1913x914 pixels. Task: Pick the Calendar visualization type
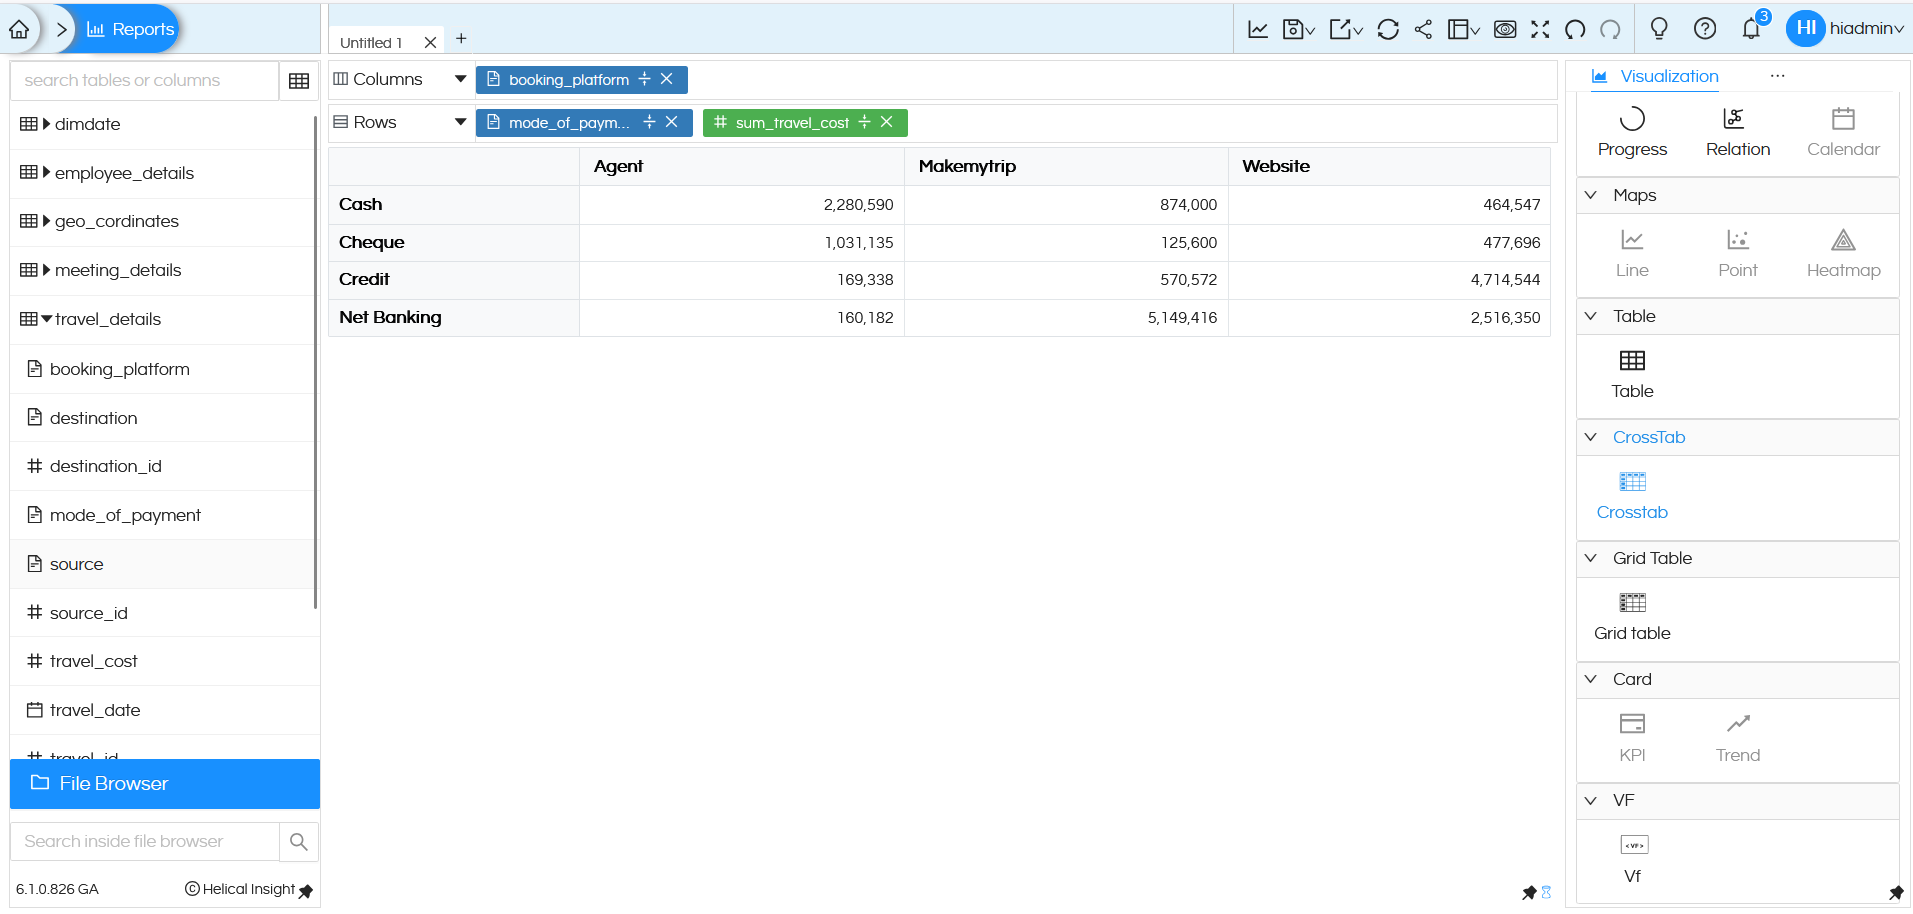coord(1842,132)
